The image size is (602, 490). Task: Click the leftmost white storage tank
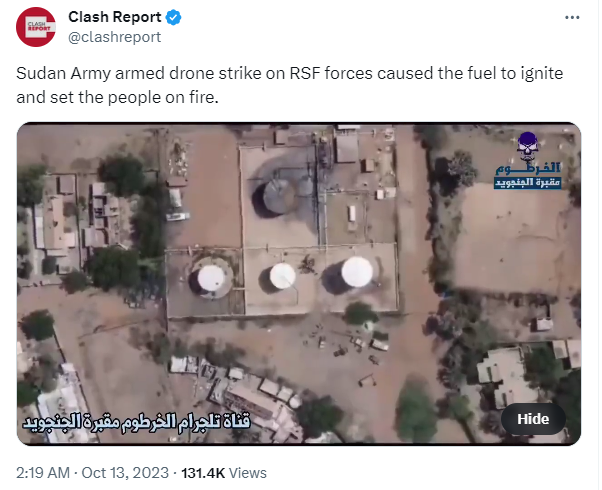pos(210,278)
